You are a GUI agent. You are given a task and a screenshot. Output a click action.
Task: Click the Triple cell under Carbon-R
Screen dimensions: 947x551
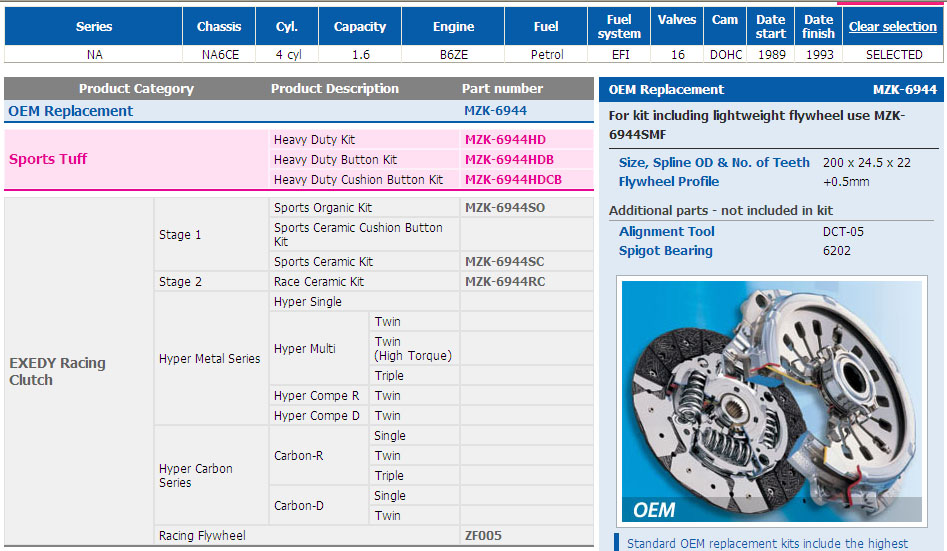[414, 475]
